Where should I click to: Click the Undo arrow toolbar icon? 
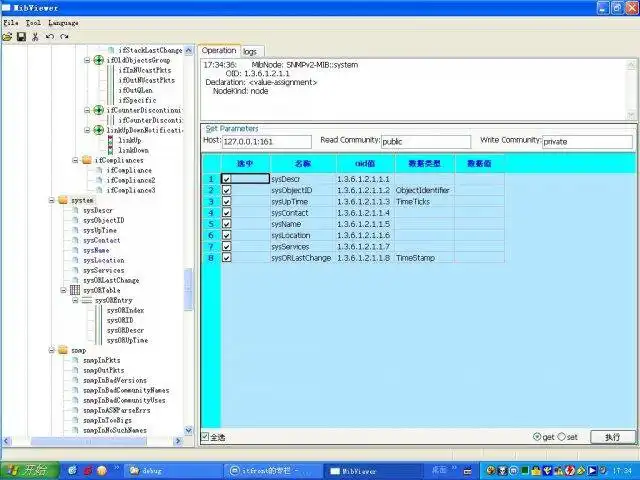[50, 37]
